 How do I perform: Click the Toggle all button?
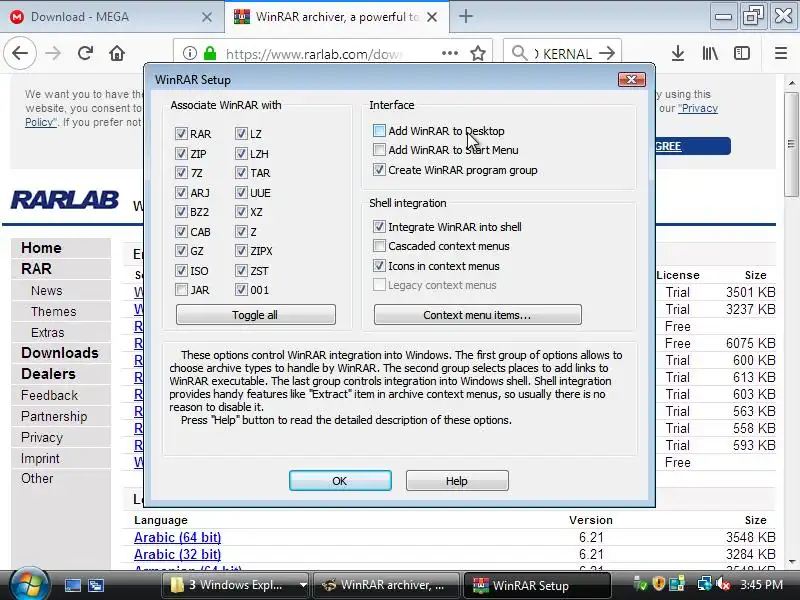256,315
